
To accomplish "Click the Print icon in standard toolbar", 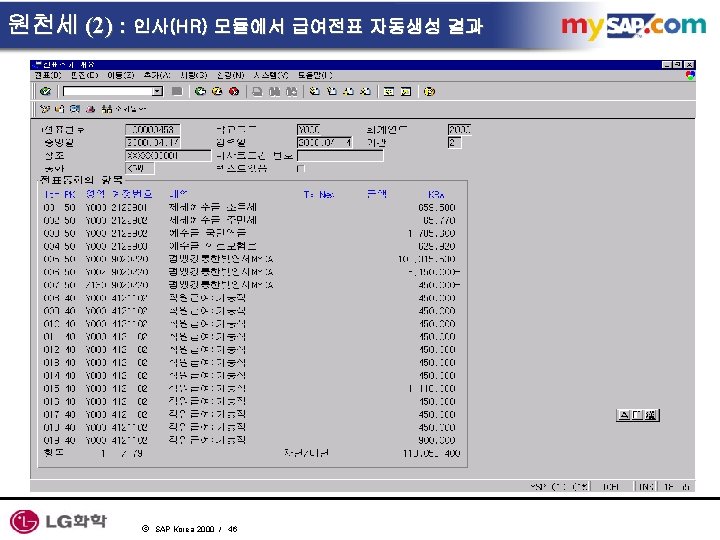I will pyautogui.click(x=257, y=92).
